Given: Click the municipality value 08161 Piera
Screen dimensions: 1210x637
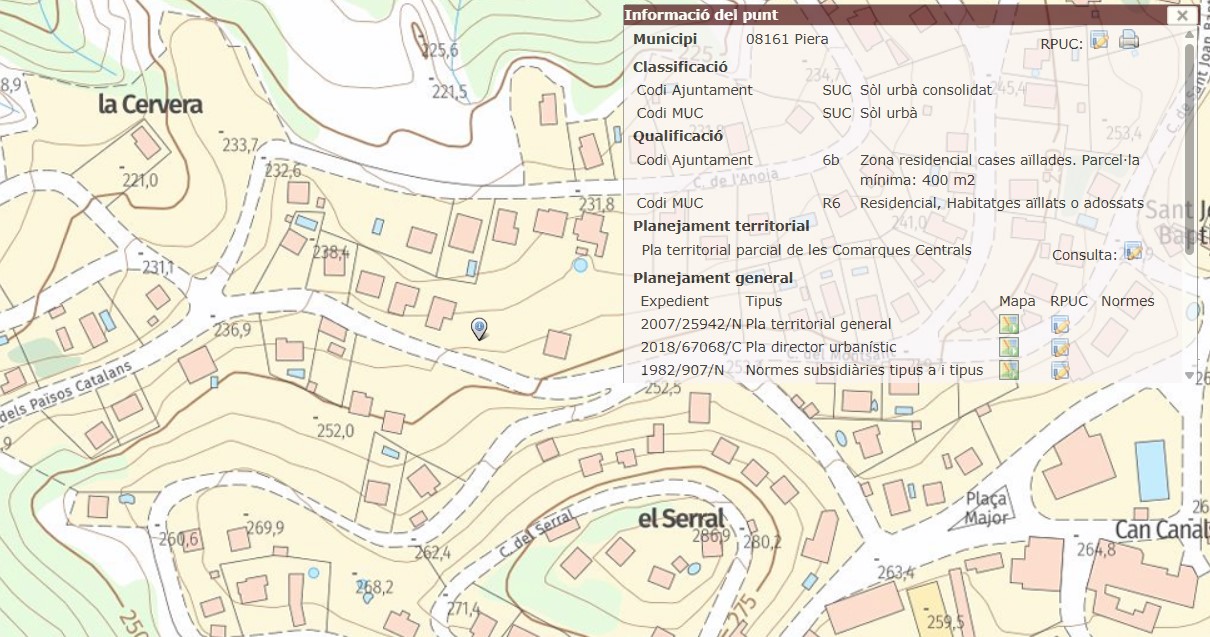Looking at the screenshot, I should point(787,40).
